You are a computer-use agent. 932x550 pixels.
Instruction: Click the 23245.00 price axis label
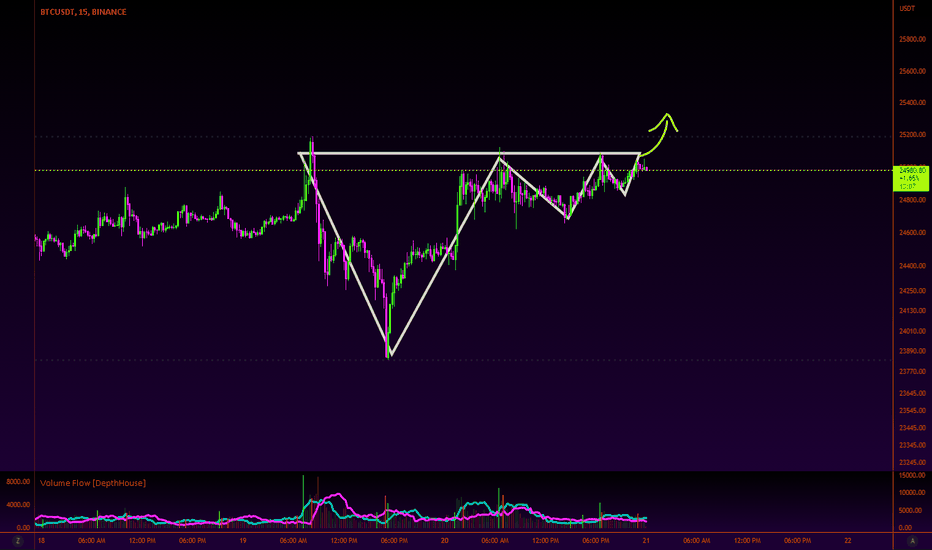(x=912, y=462)
